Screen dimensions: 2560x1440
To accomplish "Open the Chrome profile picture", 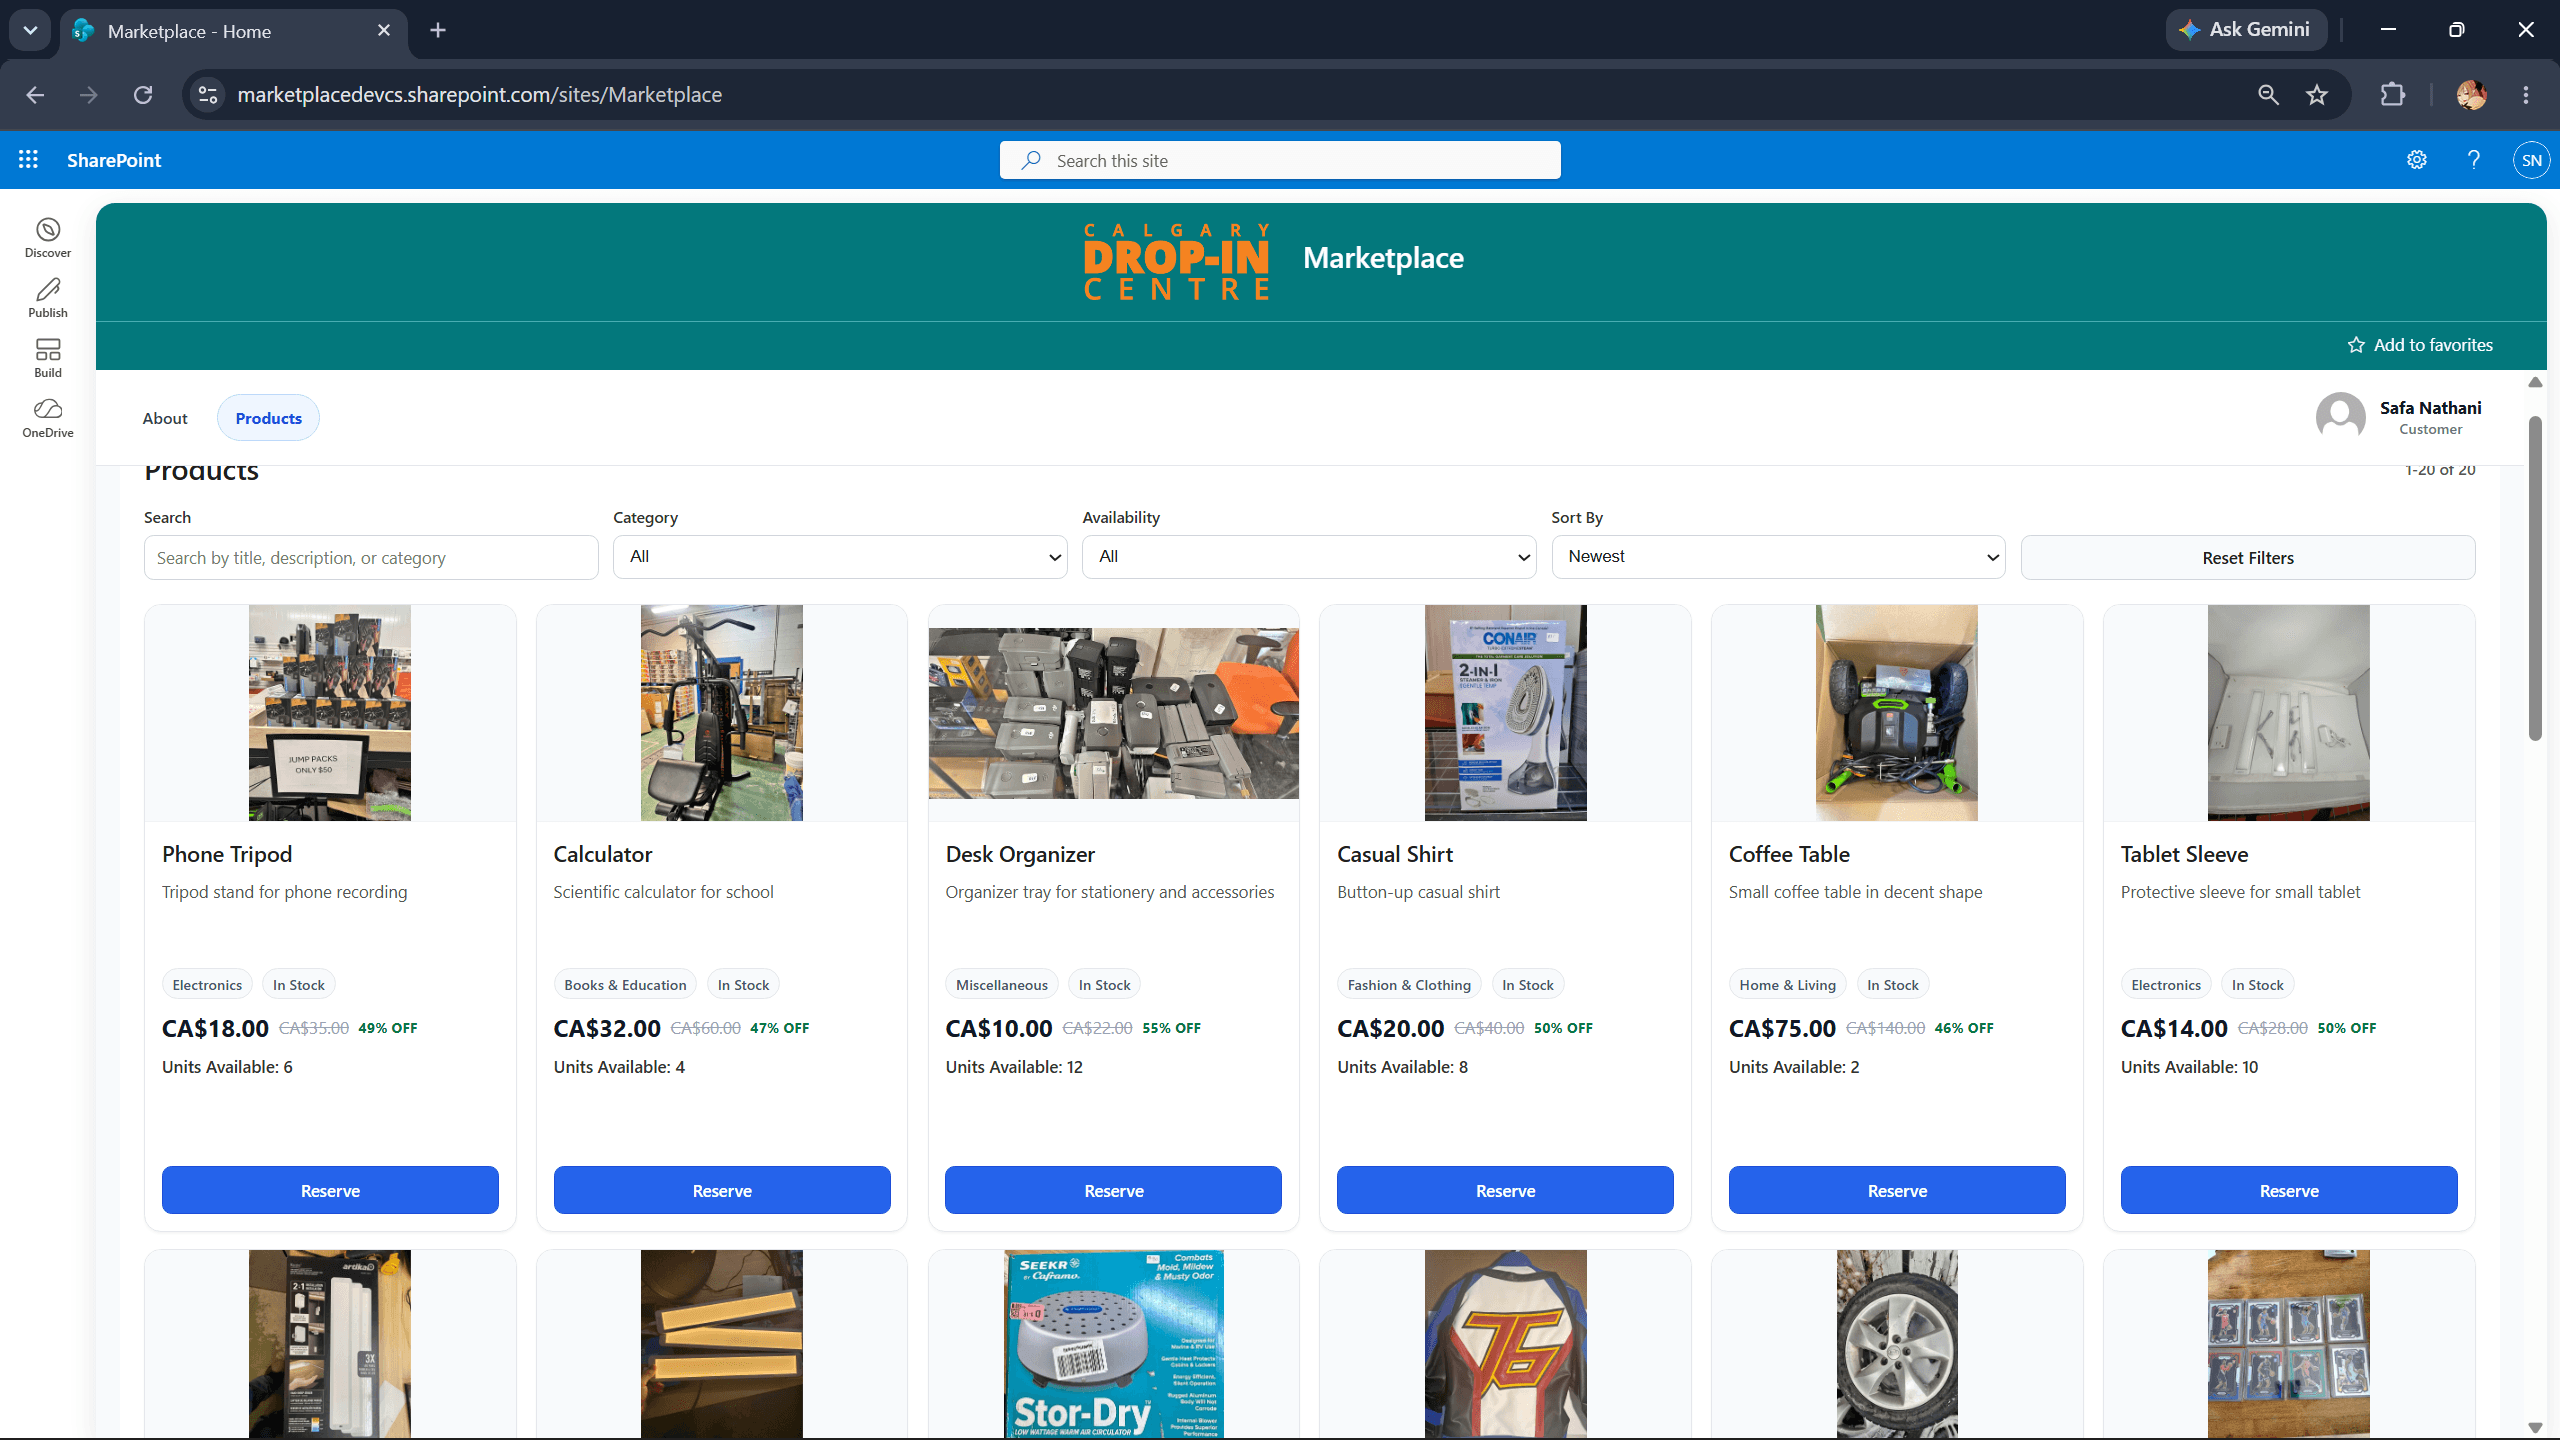I will pyautogui.click(x=2472, y=95).
